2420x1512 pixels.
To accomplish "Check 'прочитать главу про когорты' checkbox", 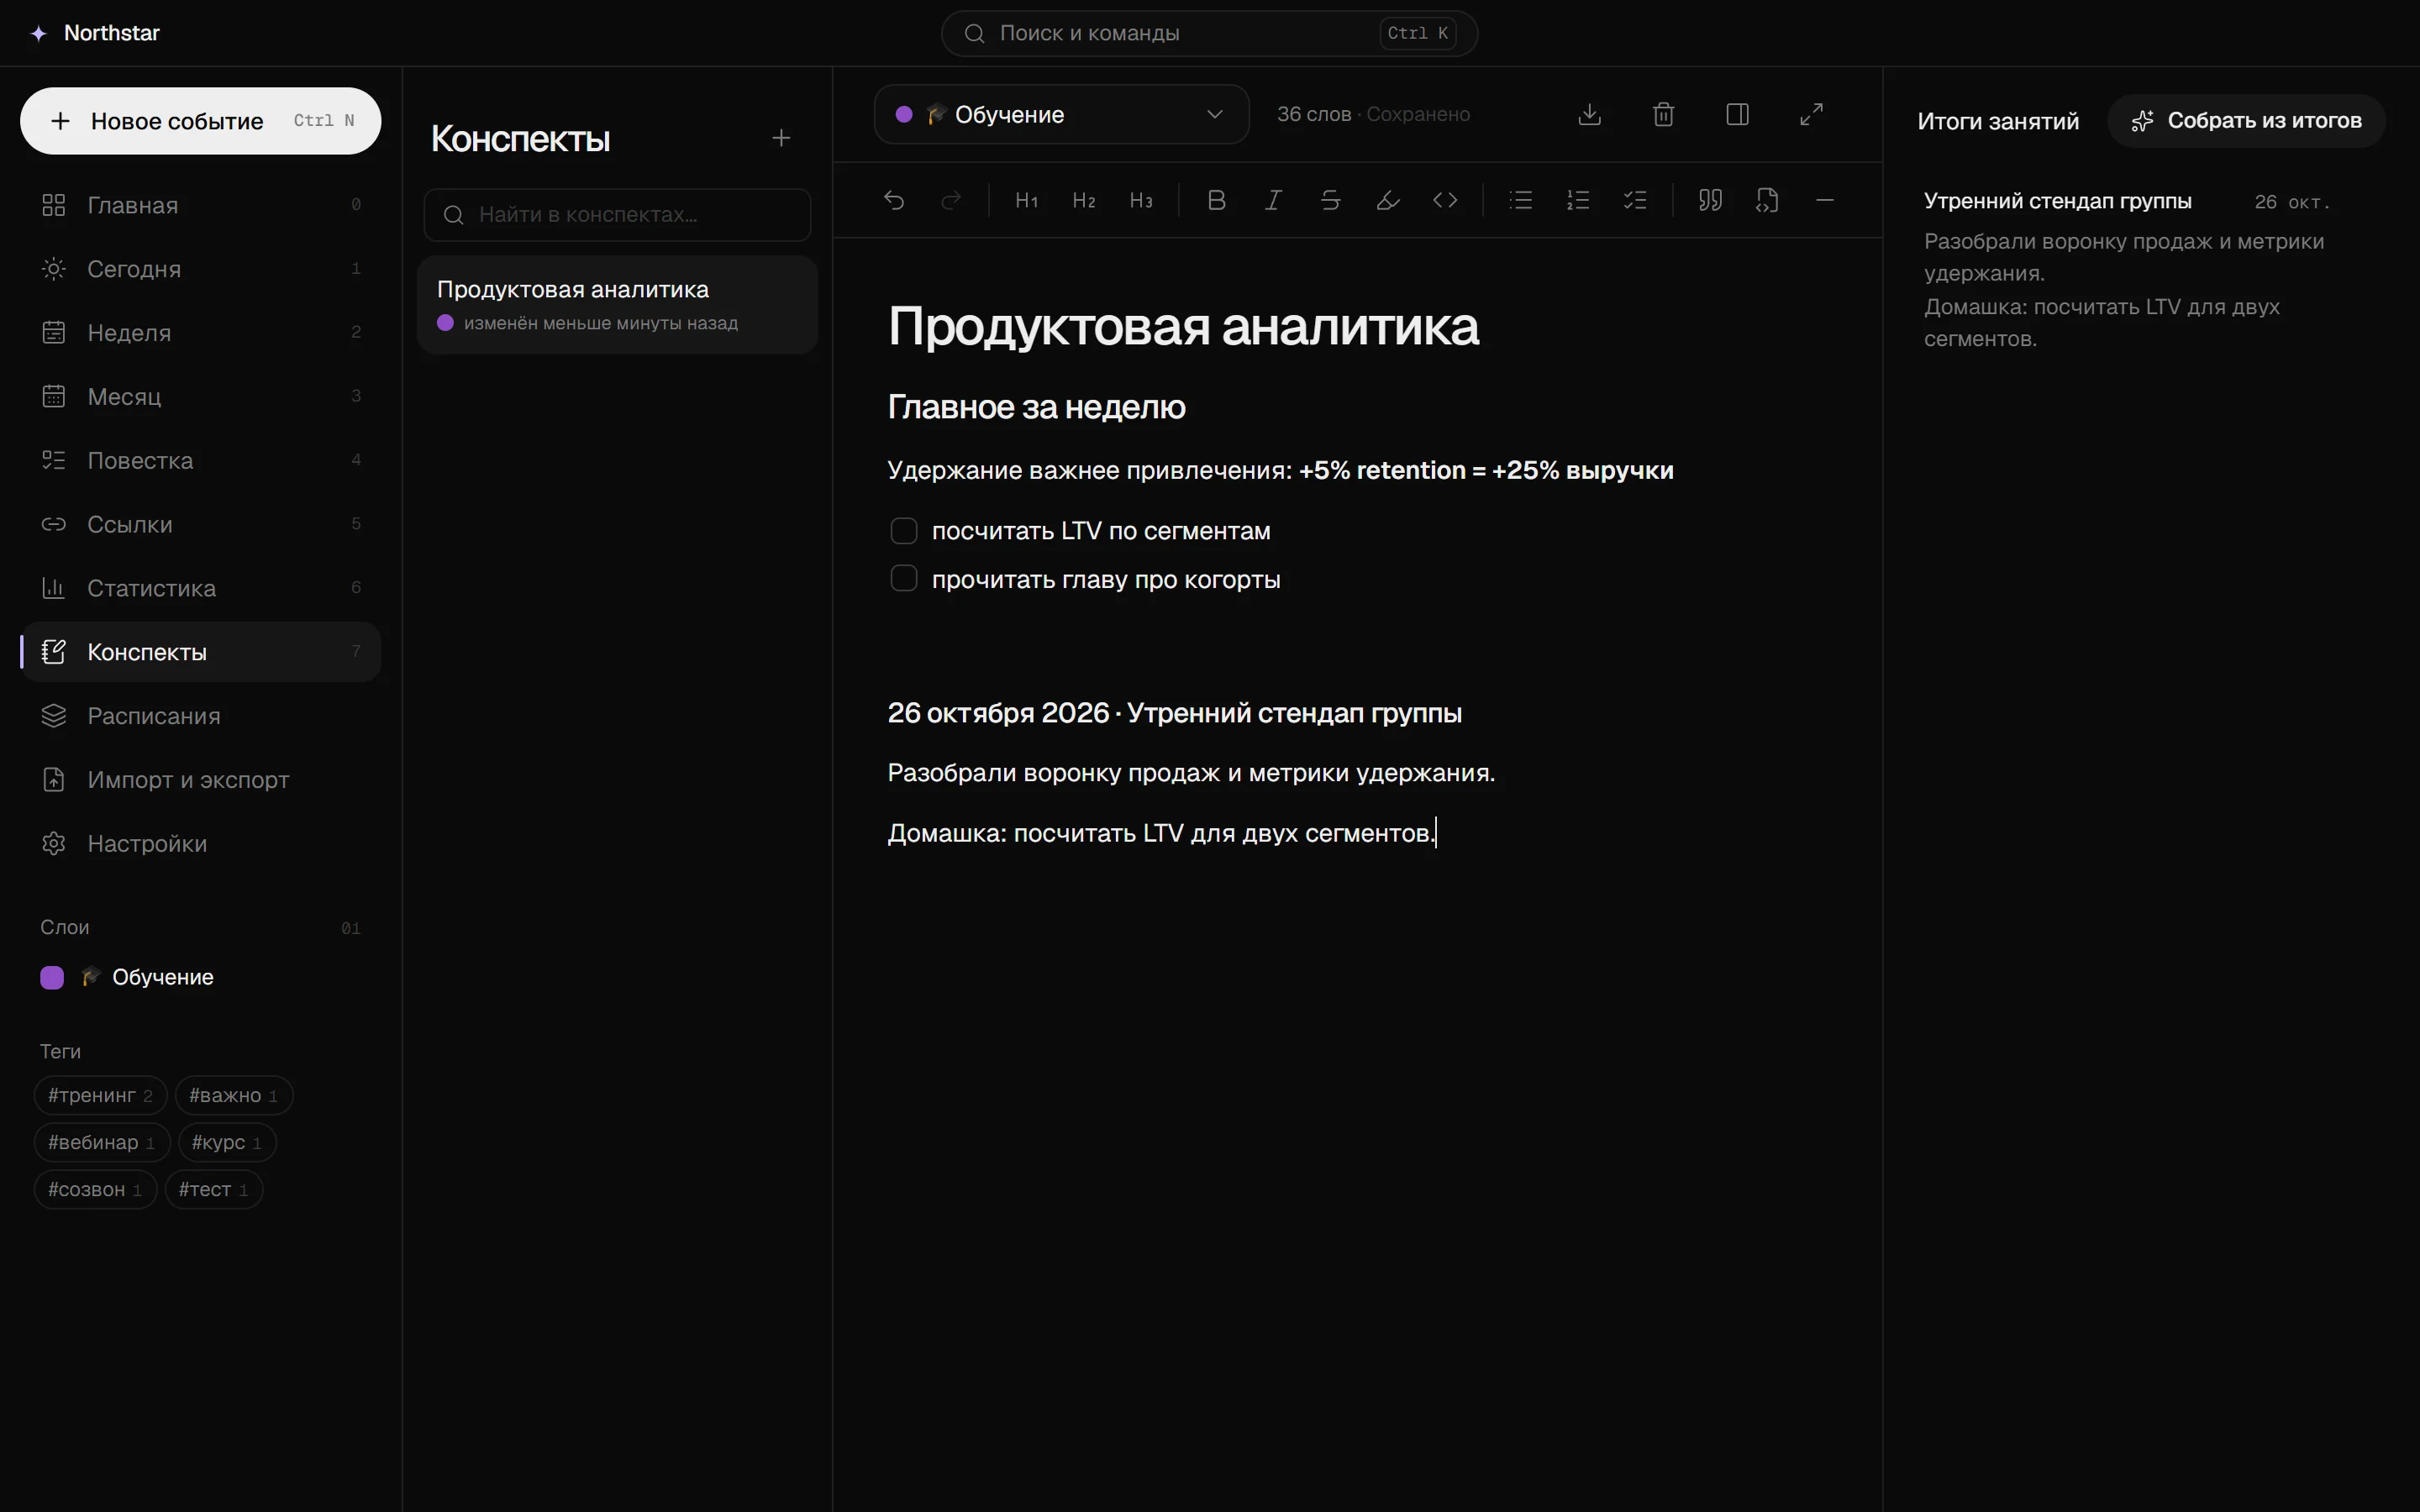I will coord(903,579).
